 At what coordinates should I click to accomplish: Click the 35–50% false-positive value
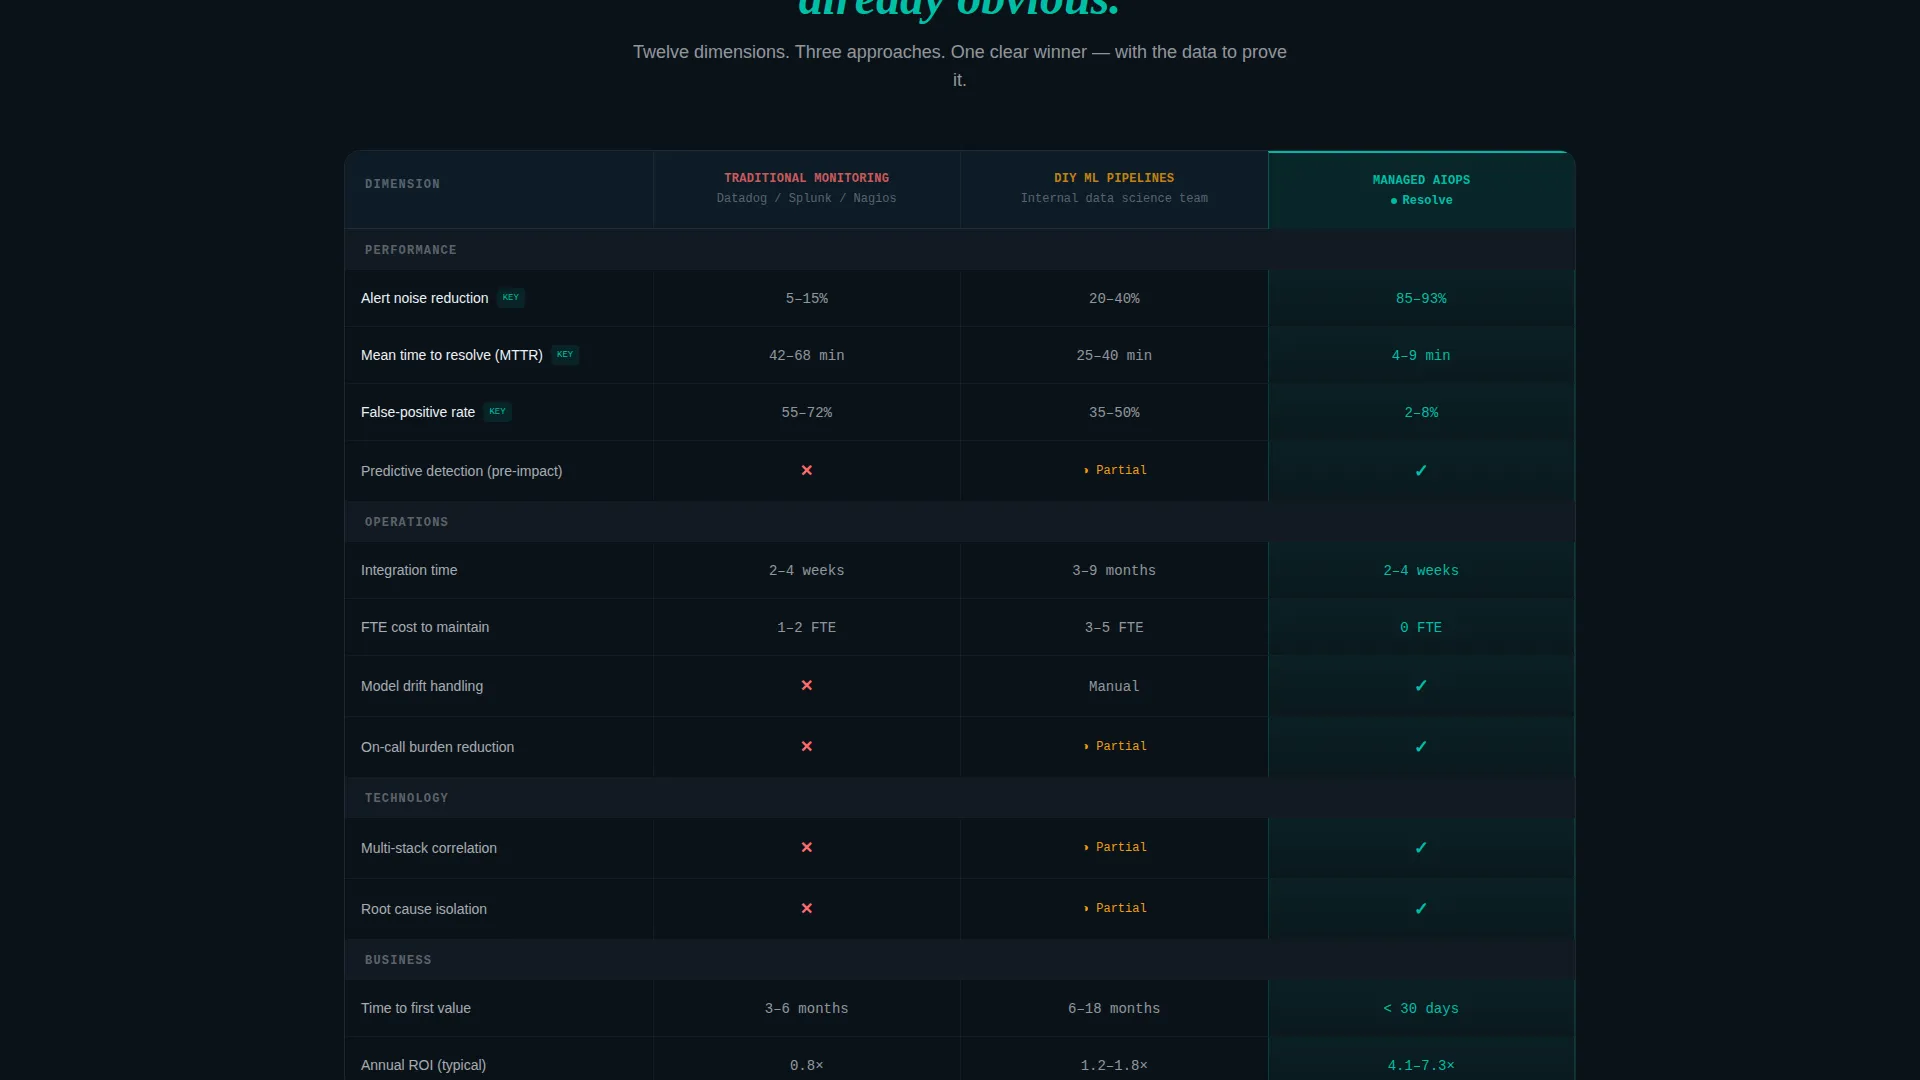tap(1114, 412)
